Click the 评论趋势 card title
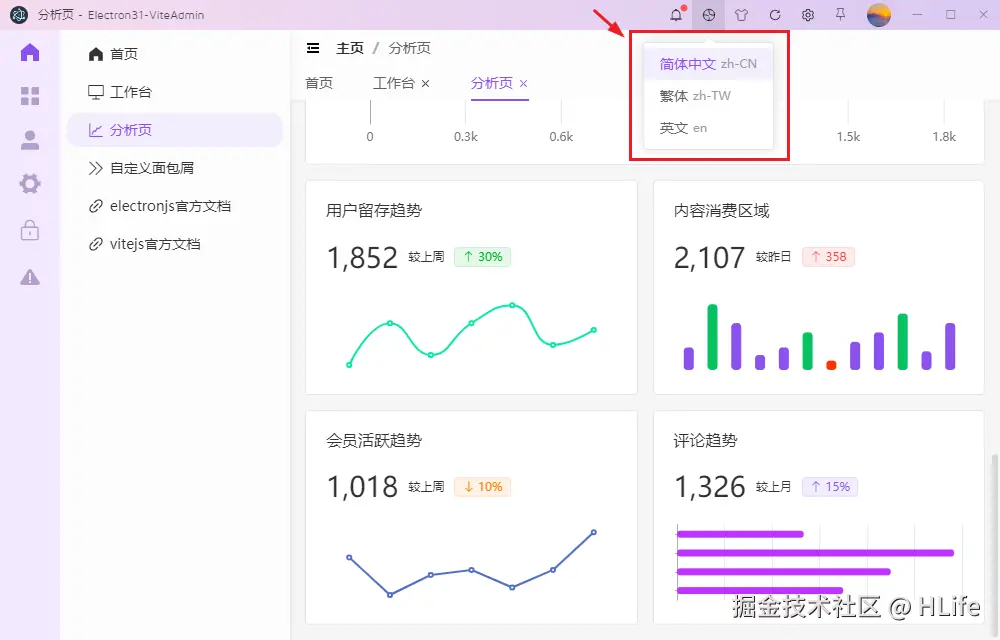The height and width of the screenshot is (640, 1000). (705, 440)
